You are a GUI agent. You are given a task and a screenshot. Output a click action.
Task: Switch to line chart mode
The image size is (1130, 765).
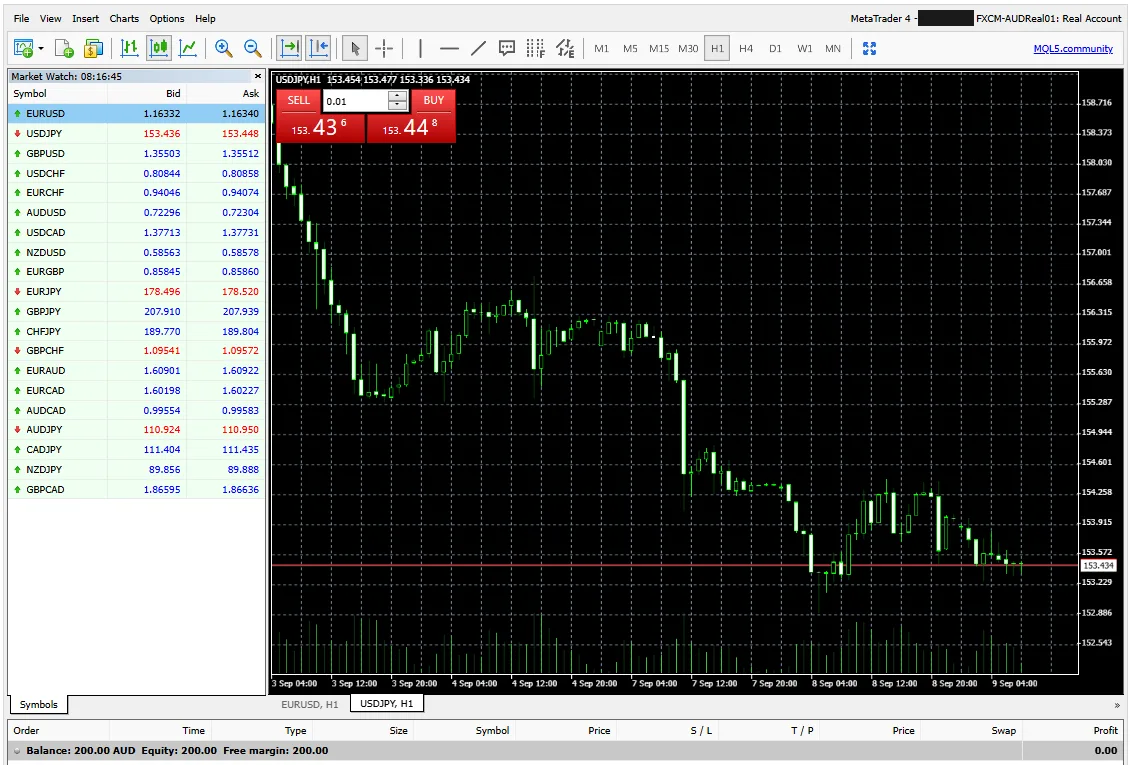(188, 48)
